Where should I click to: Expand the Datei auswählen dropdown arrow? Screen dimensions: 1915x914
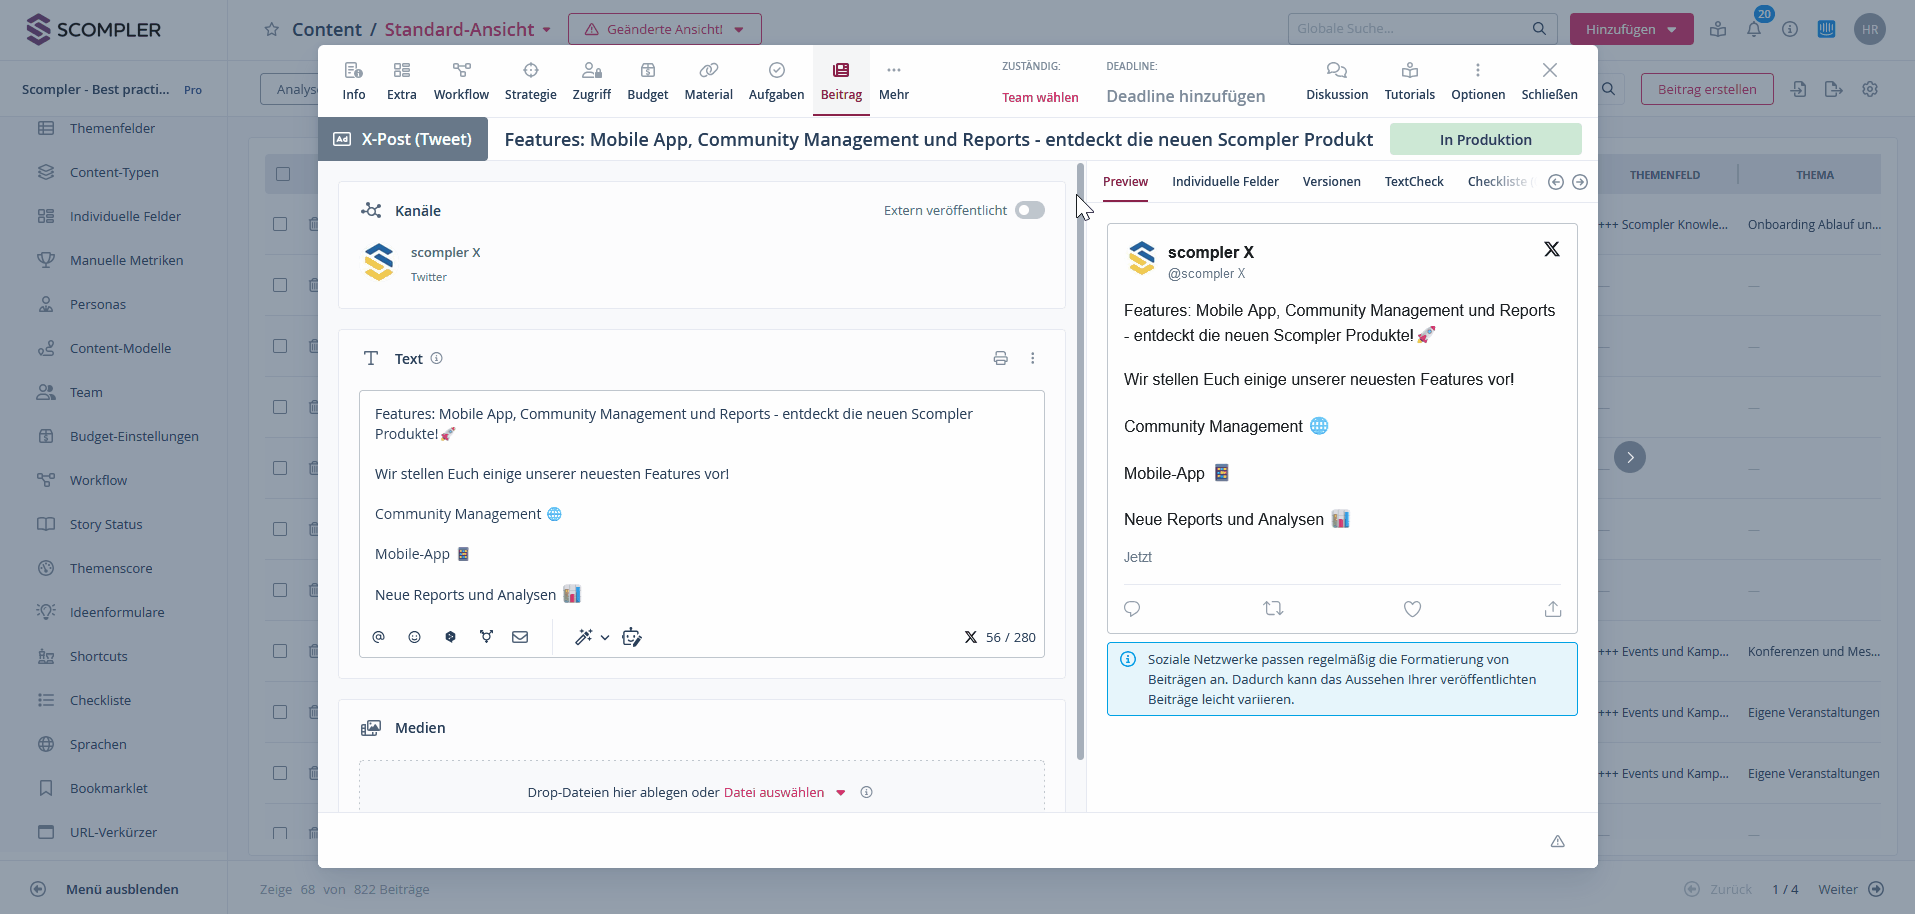click(841, 793)
